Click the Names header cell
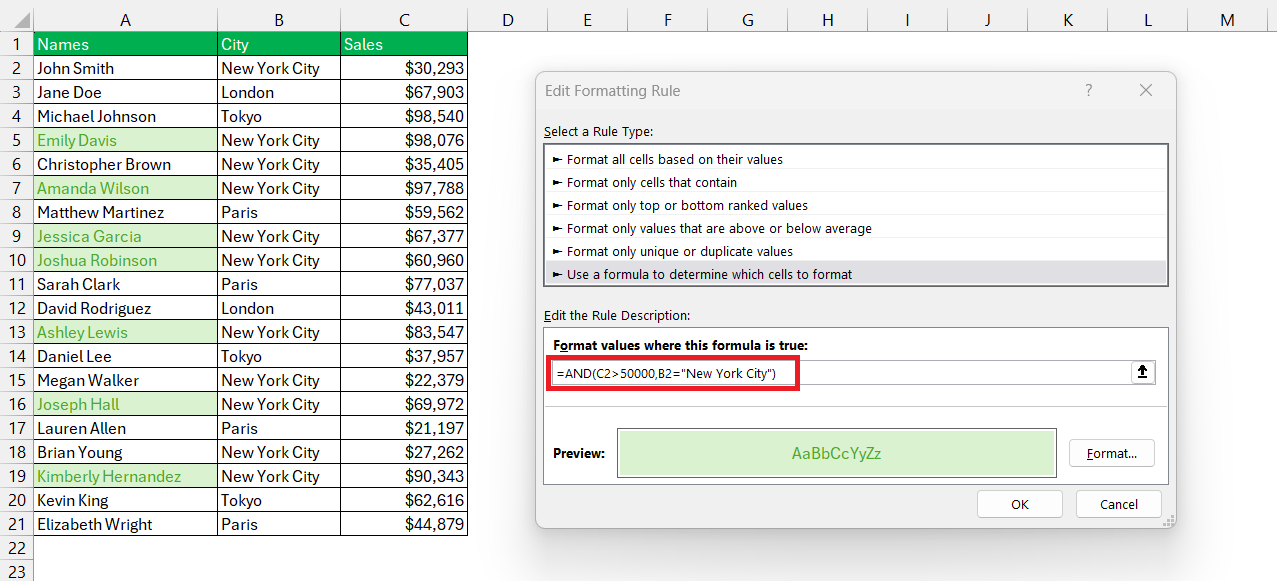This screenshot has height=581, width=1277. tap(125, 44)
